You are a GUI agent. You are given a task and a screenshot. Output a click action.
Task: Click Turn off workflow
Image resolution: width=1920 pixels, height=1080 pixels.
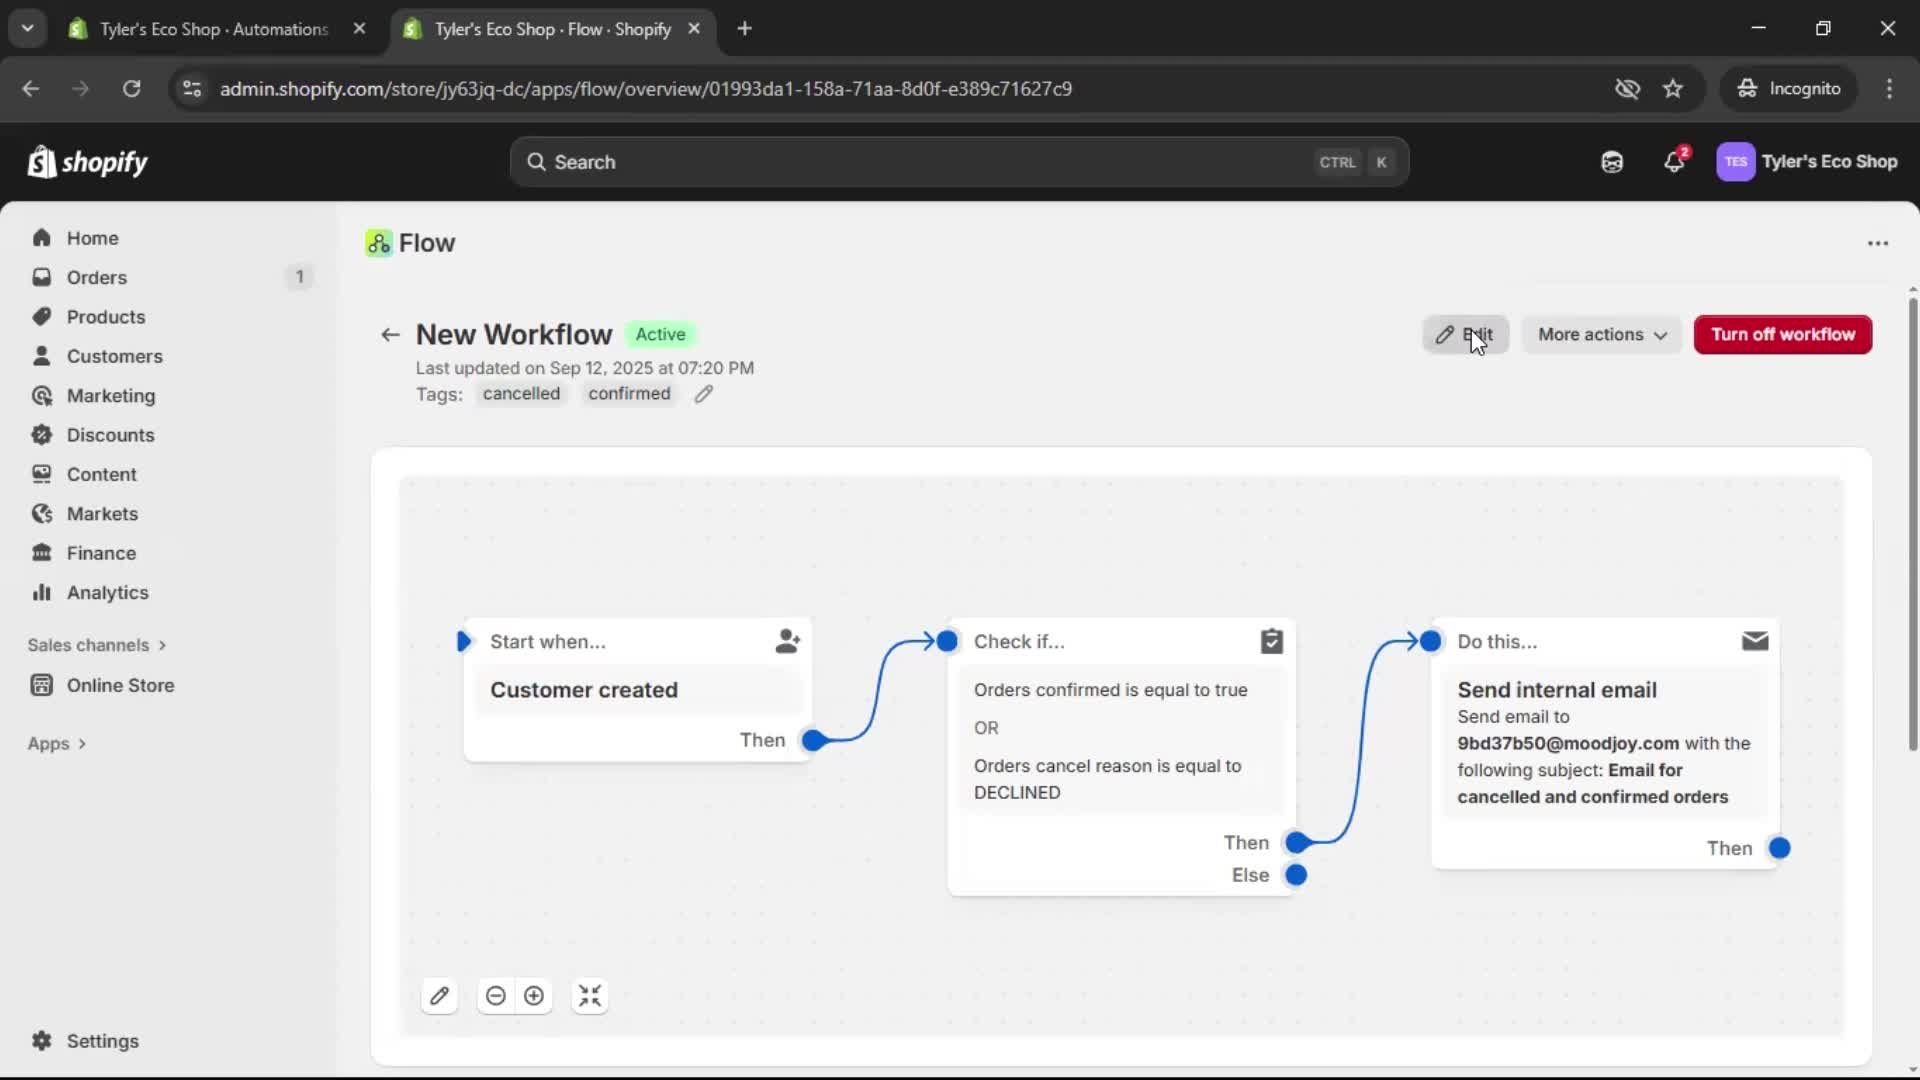[1782, 334]
